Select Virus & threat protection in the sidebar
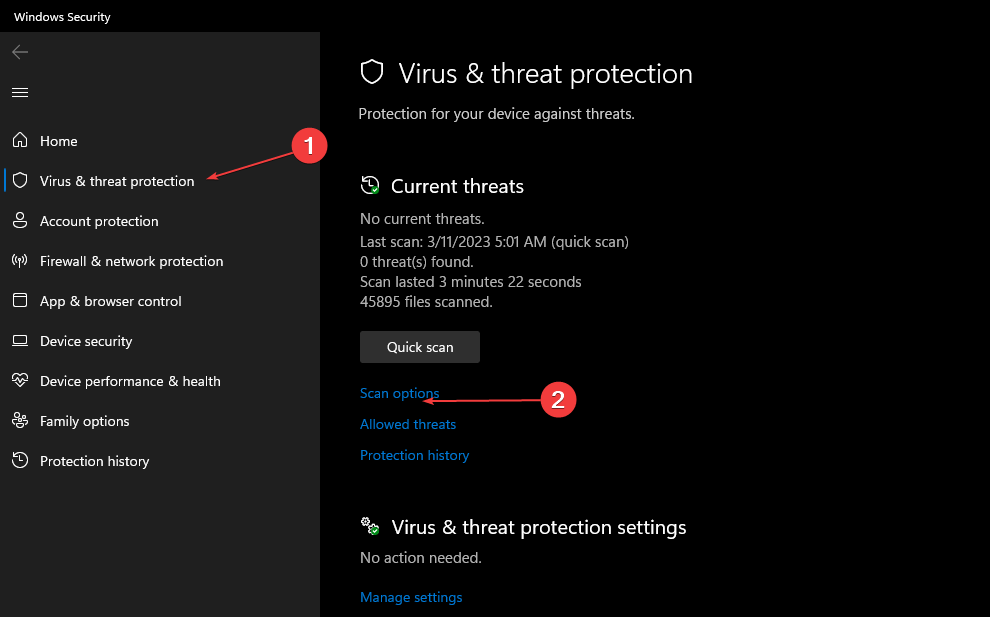 (x=117, y=181)
